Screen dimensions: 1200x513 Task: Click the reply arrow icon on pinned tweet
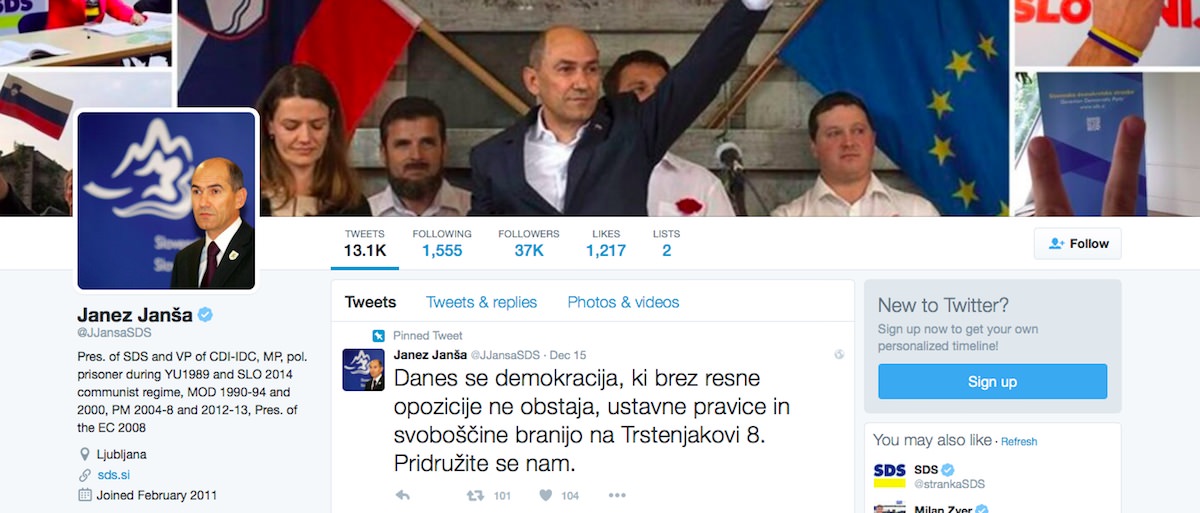click(x=403, y=495)
